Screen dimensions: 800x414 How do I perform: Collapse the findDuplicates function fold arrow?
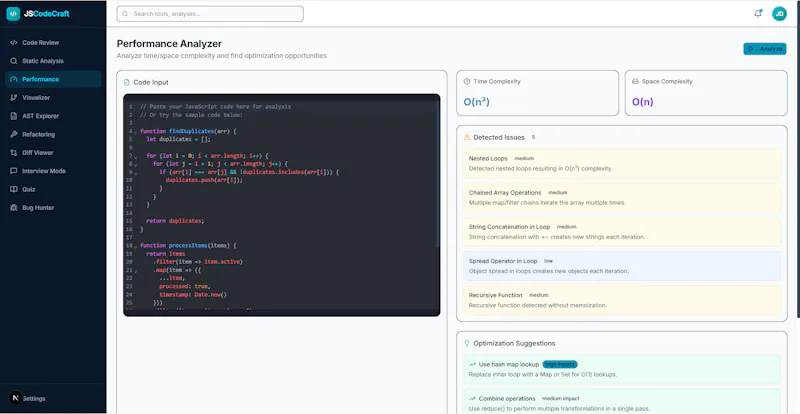(135, 132)
